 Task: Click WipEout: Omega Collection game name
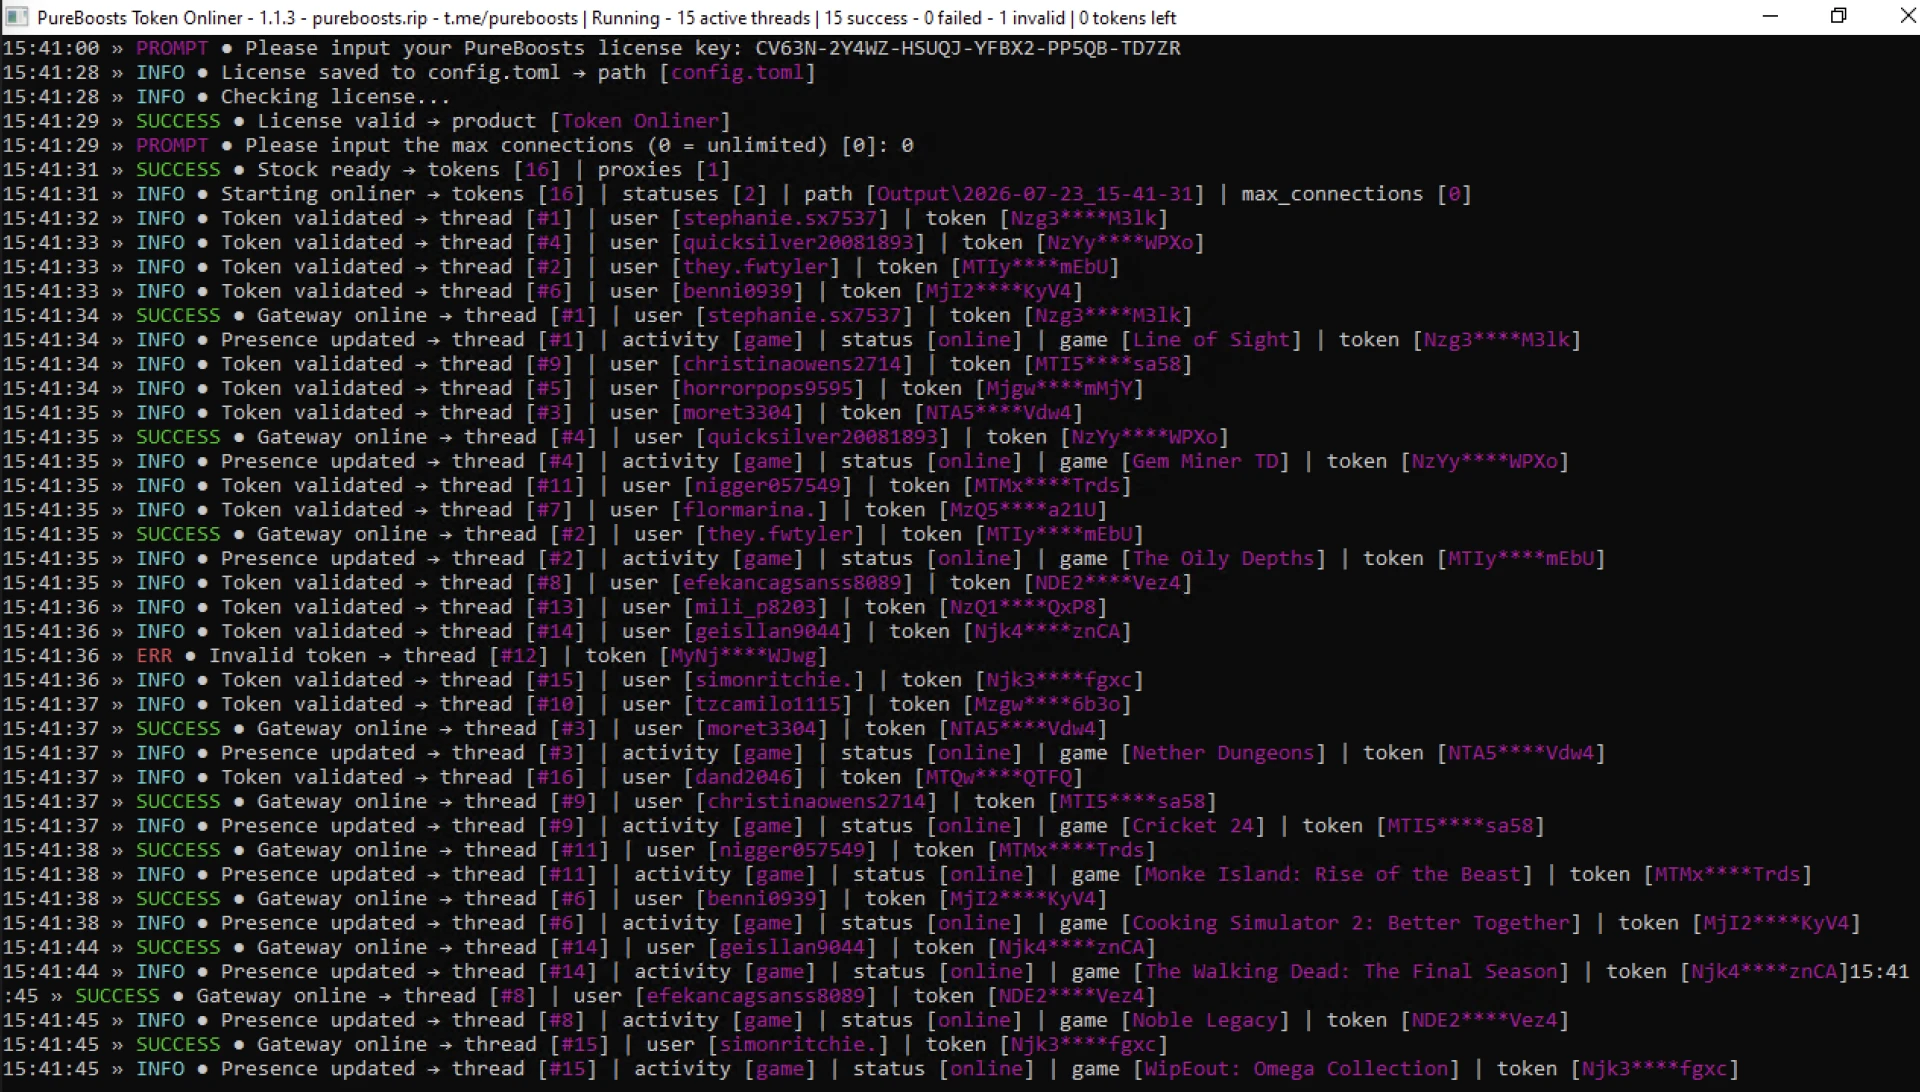[1296, 1069]
